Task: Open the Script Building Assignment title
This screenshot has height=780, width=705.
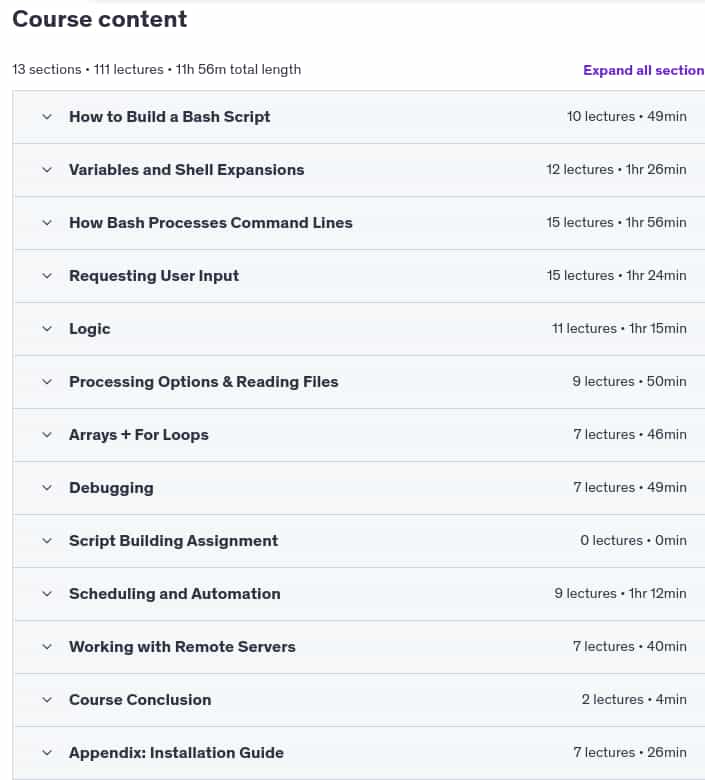Action: pyautogui.click(x=174, y=541)
